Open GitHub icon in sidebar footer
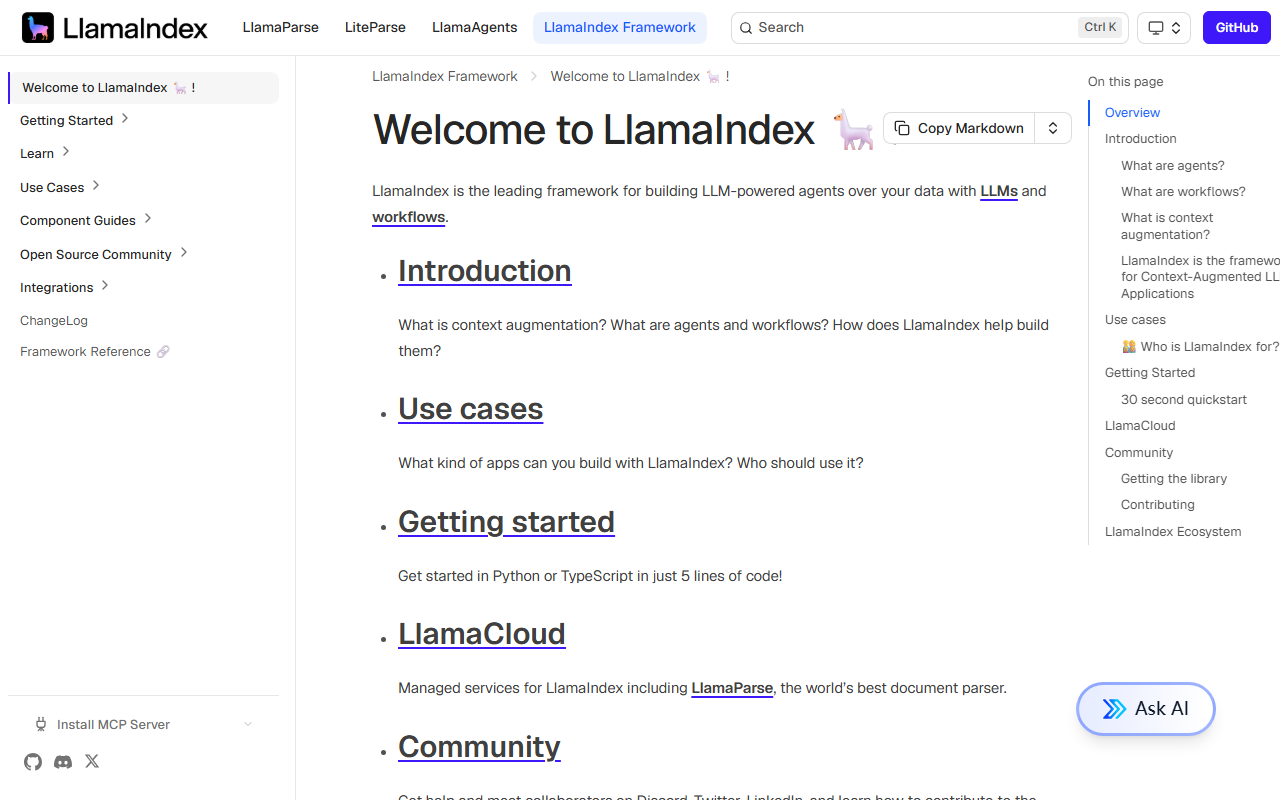 click(33, 762)
